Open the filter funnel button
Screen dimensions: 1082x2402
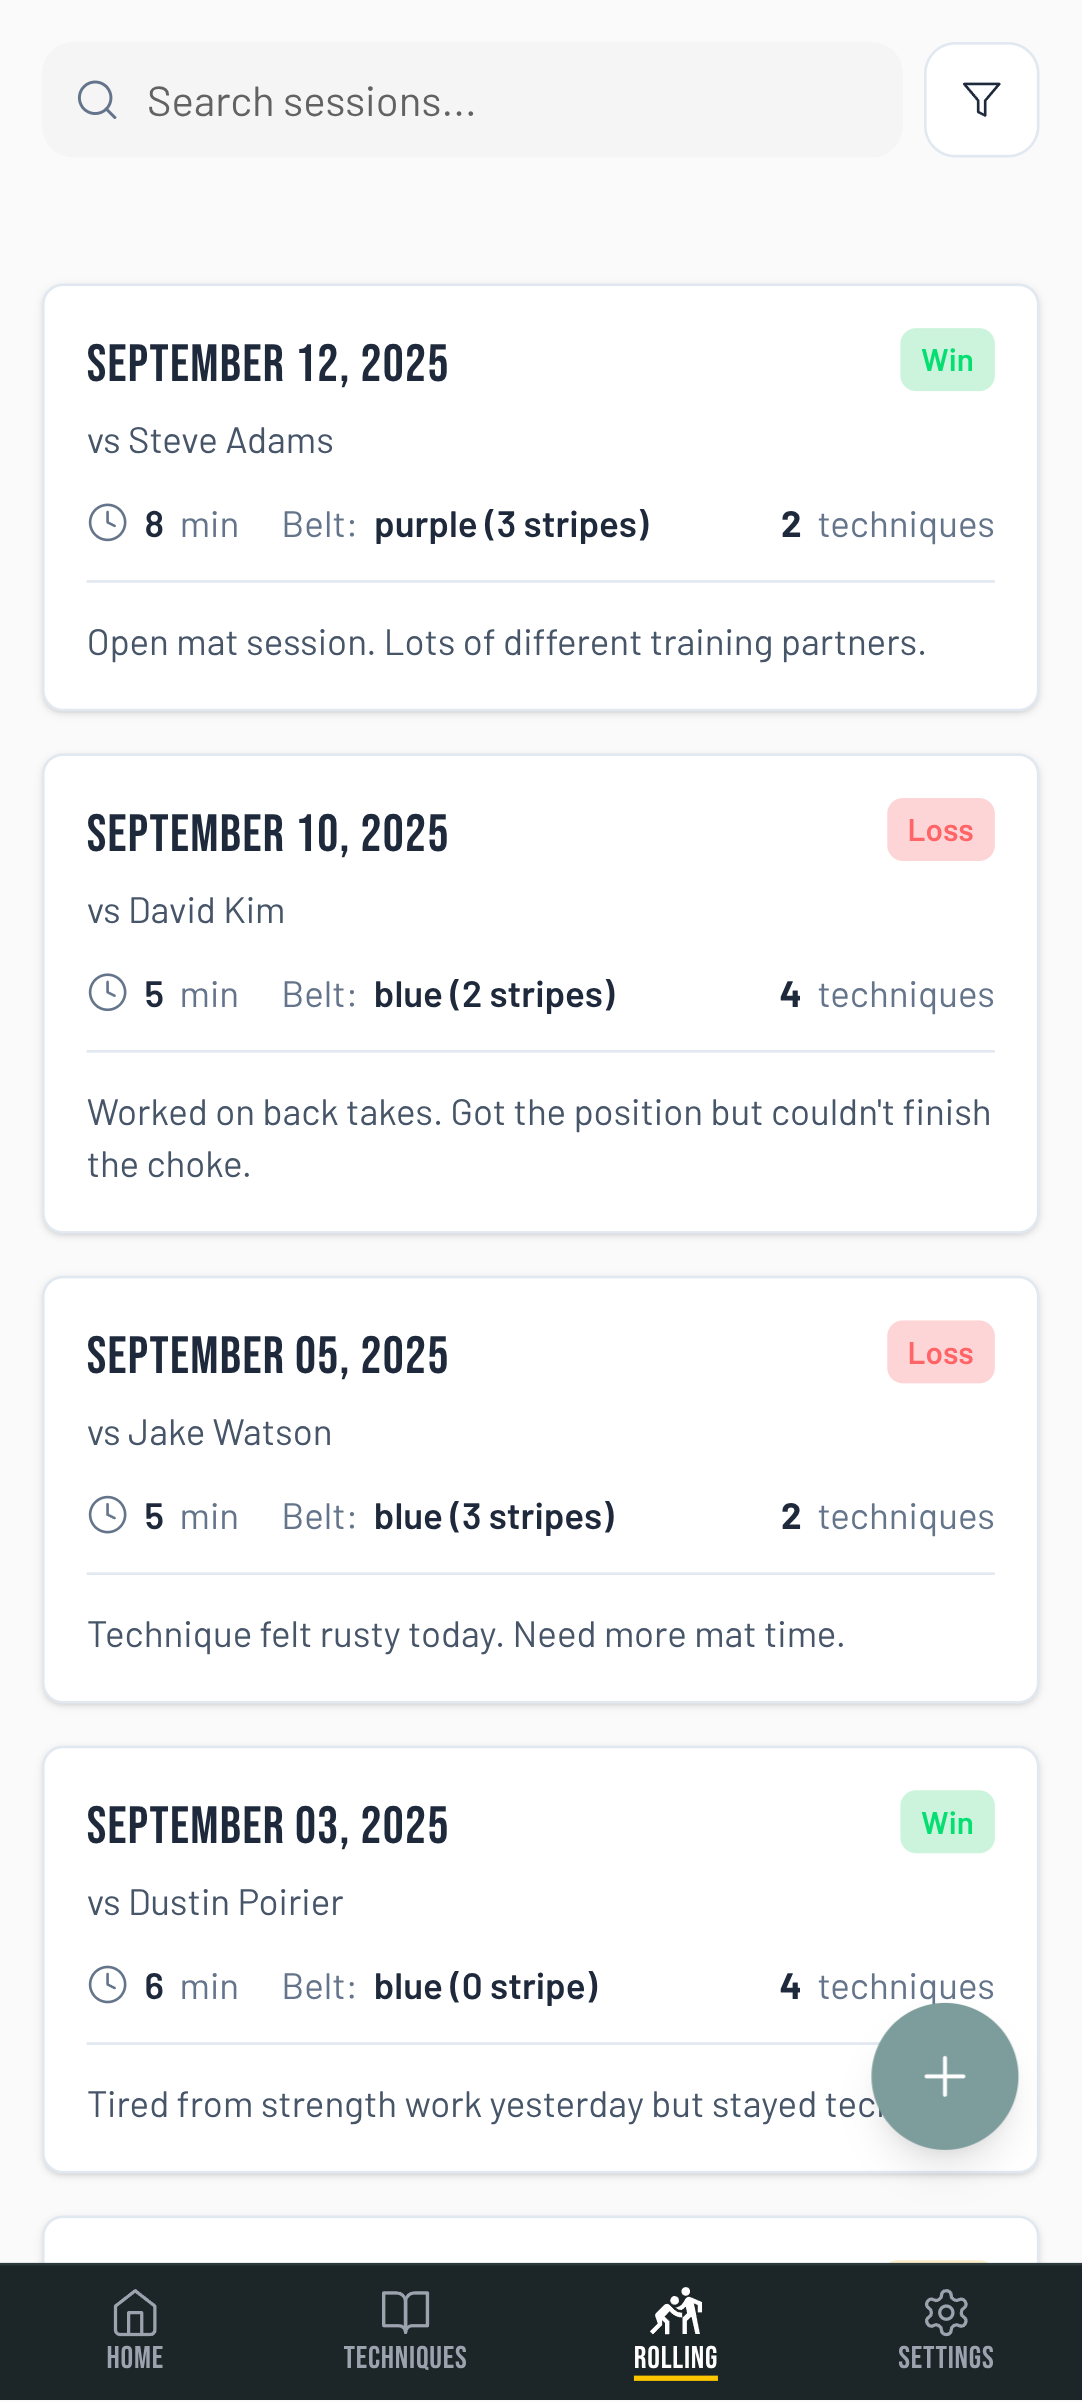tap(981, 100)
